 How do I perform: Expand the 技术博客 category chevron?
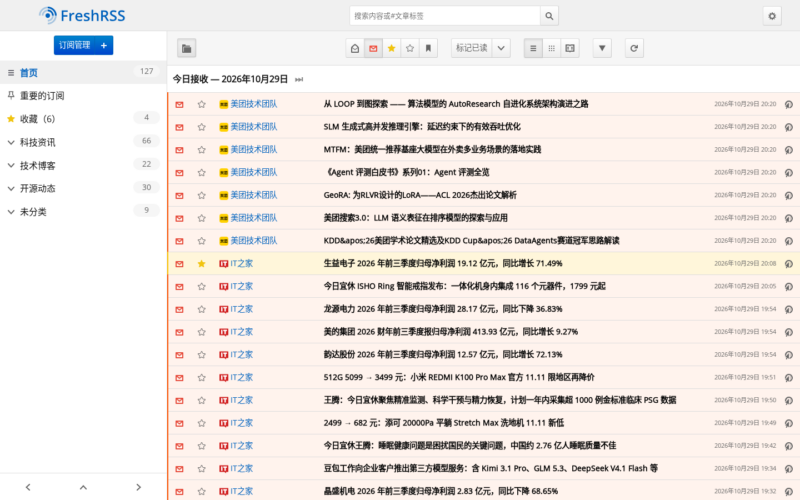coord(11,165)
